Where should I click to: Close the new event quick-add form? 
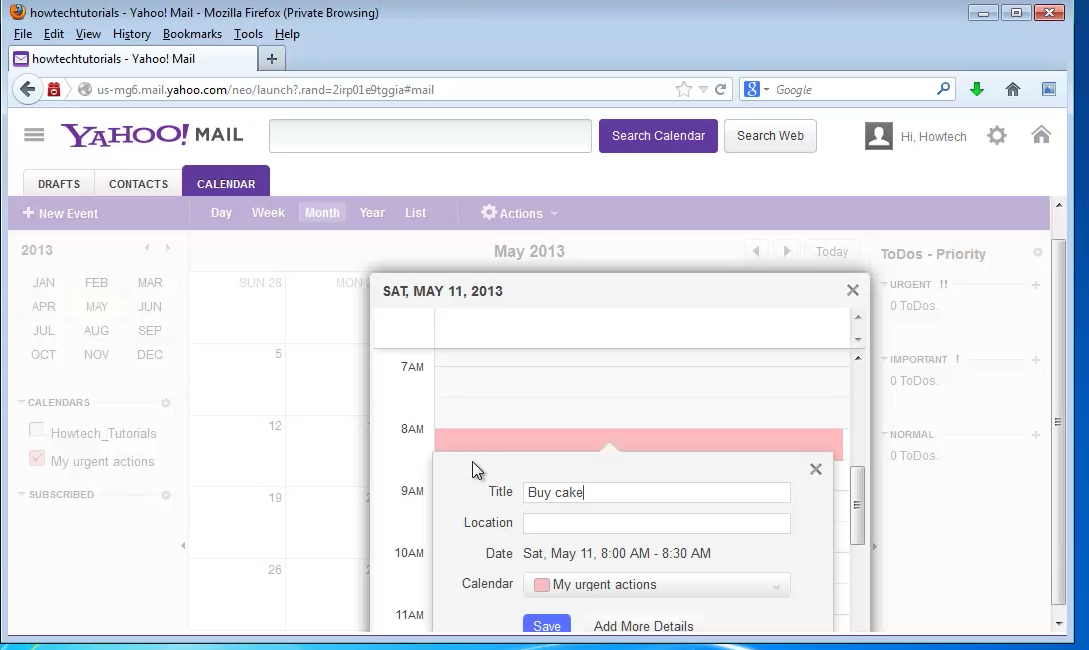coord(815,469)
